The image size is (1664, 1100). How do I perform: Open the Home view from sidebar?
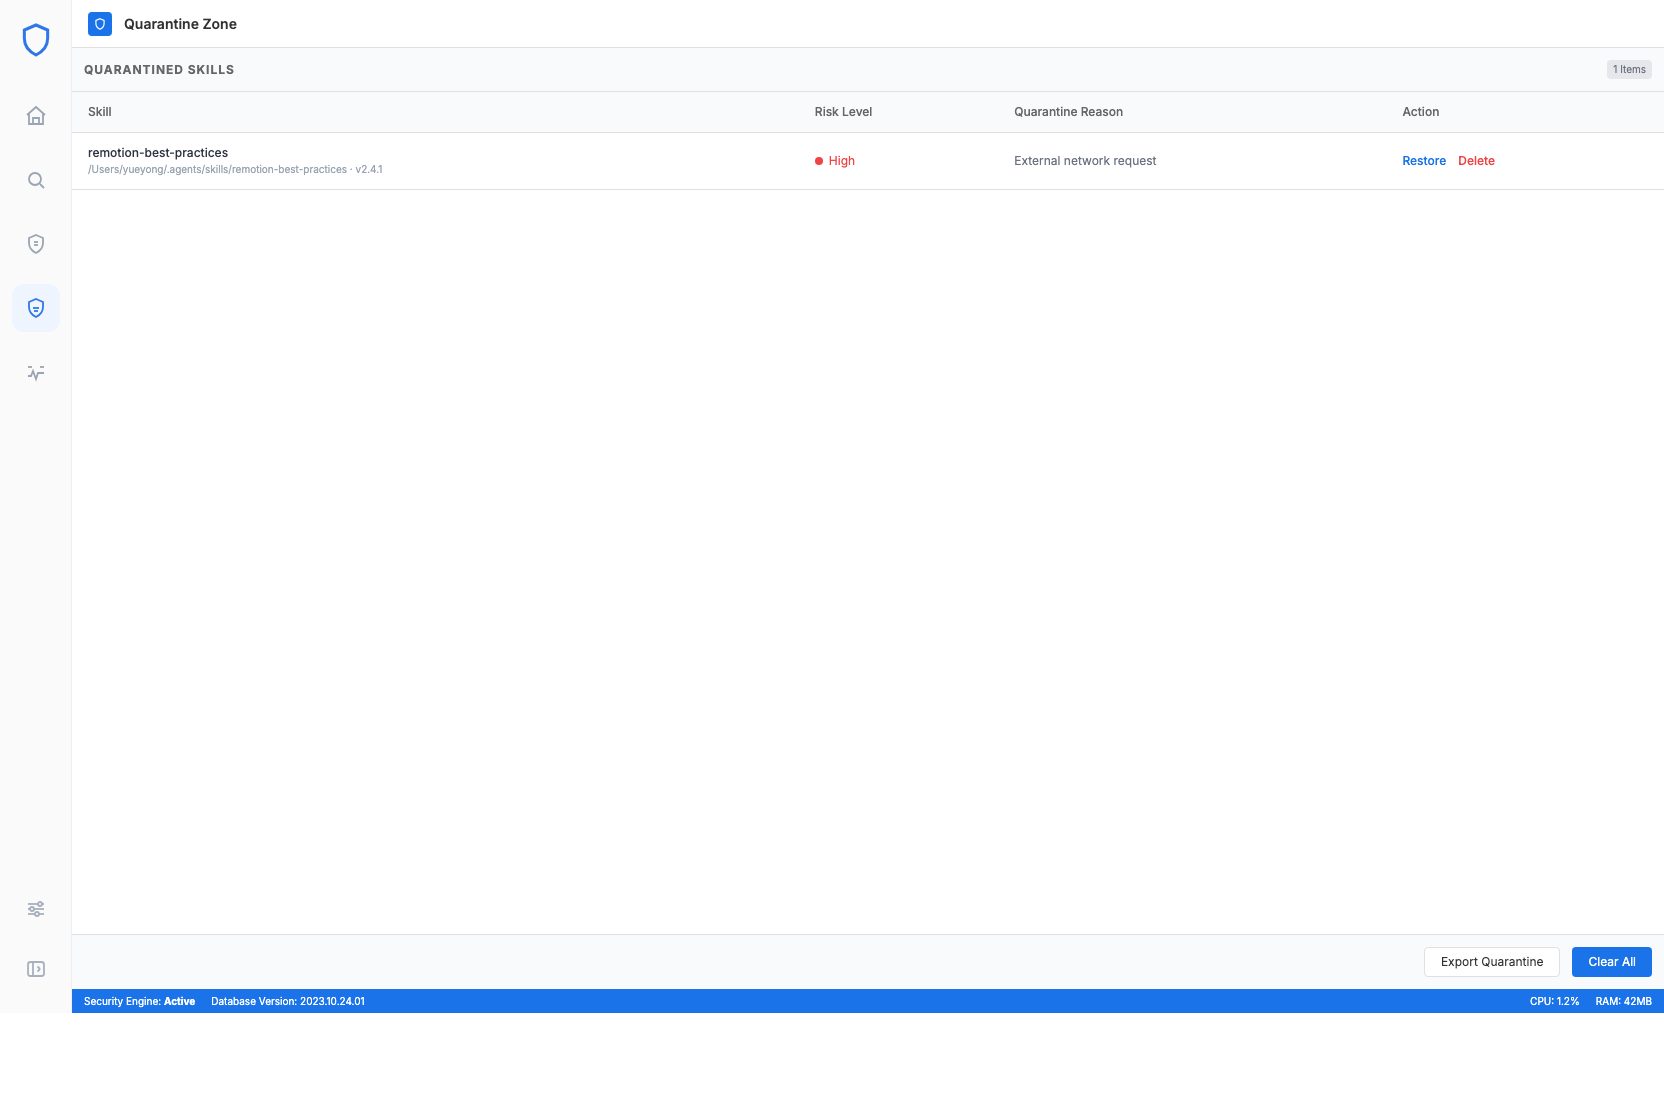point(36,116)
